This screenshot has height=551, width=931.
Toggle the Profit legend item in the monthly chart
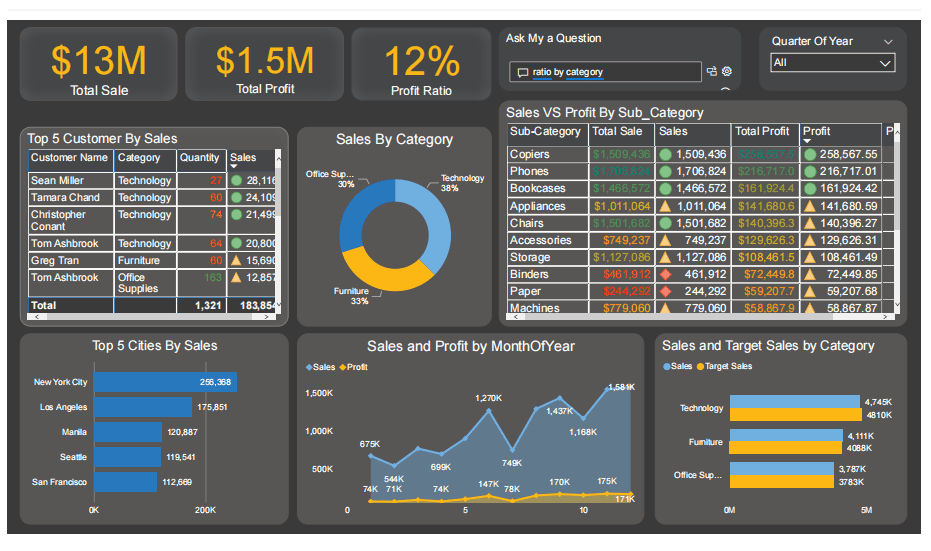coord(353,367)
